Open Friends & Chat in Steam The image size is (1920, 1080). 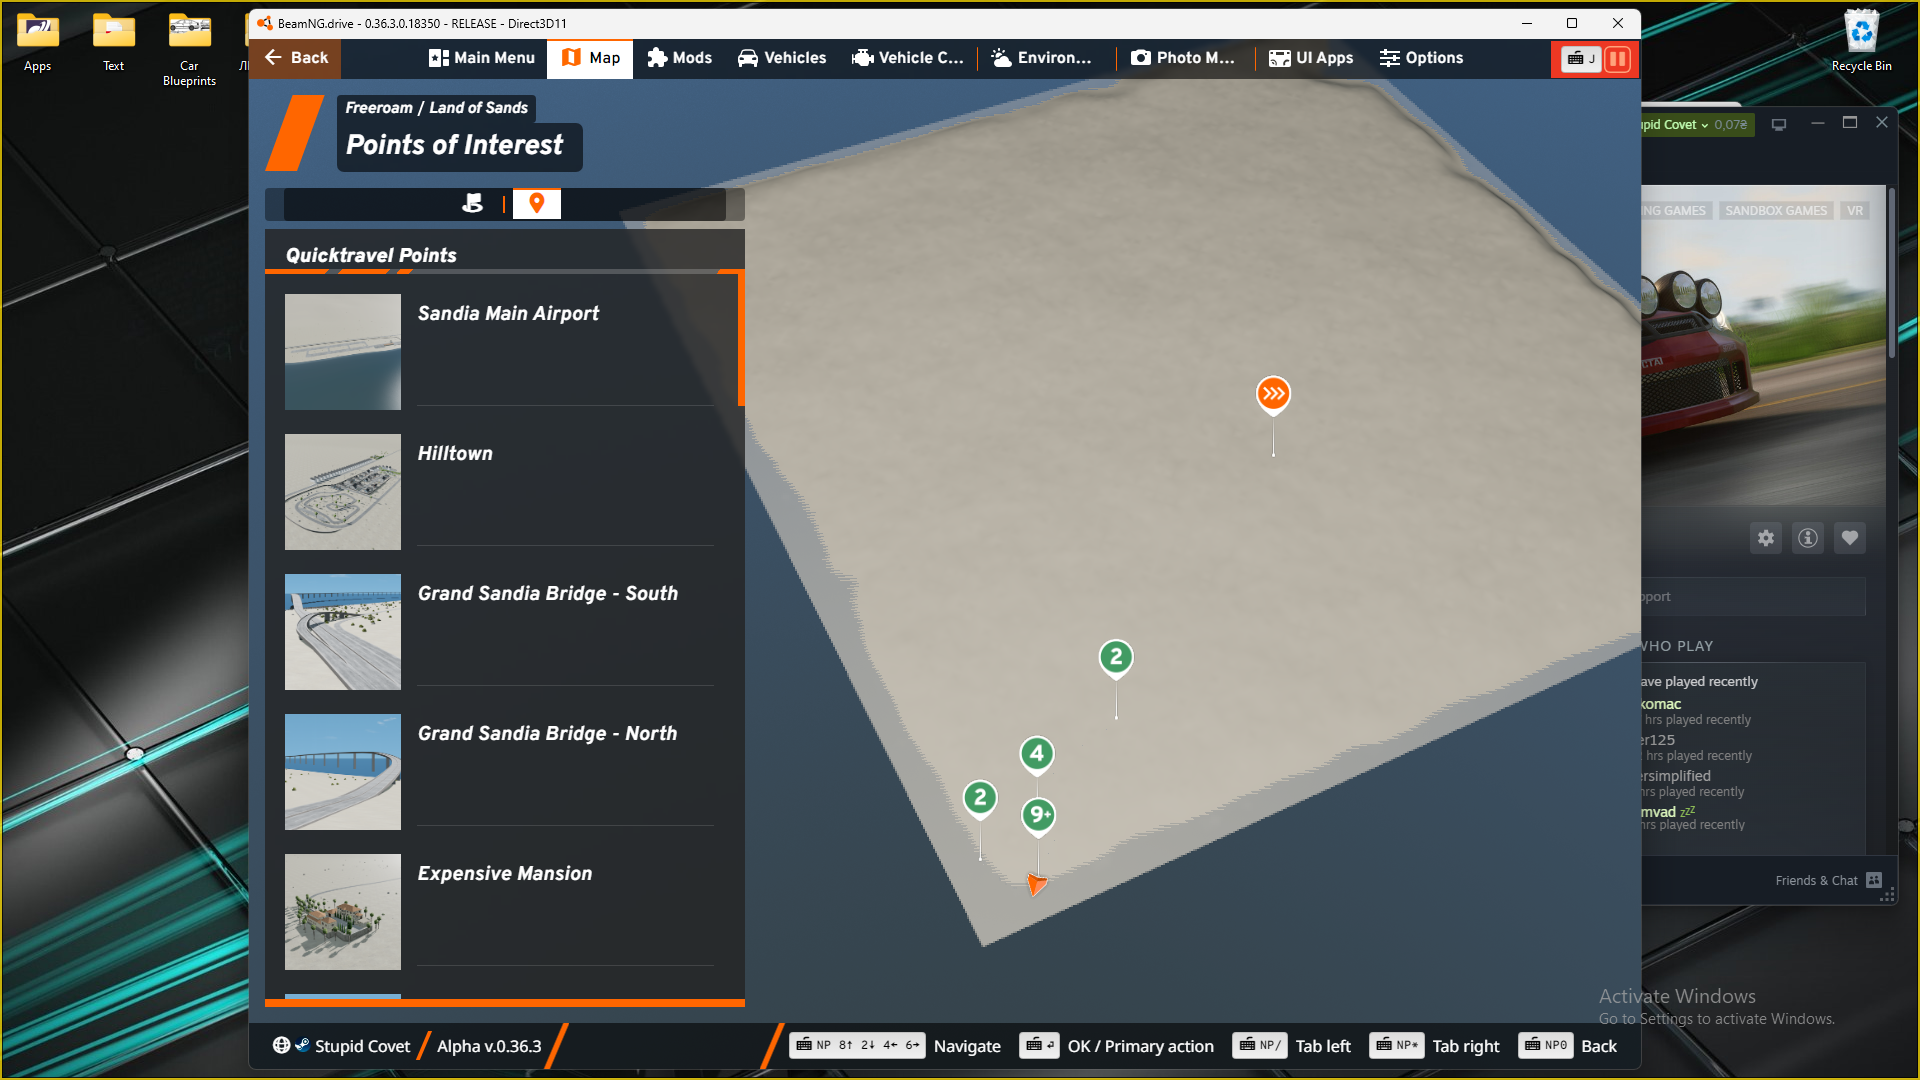pos(1829,881)
